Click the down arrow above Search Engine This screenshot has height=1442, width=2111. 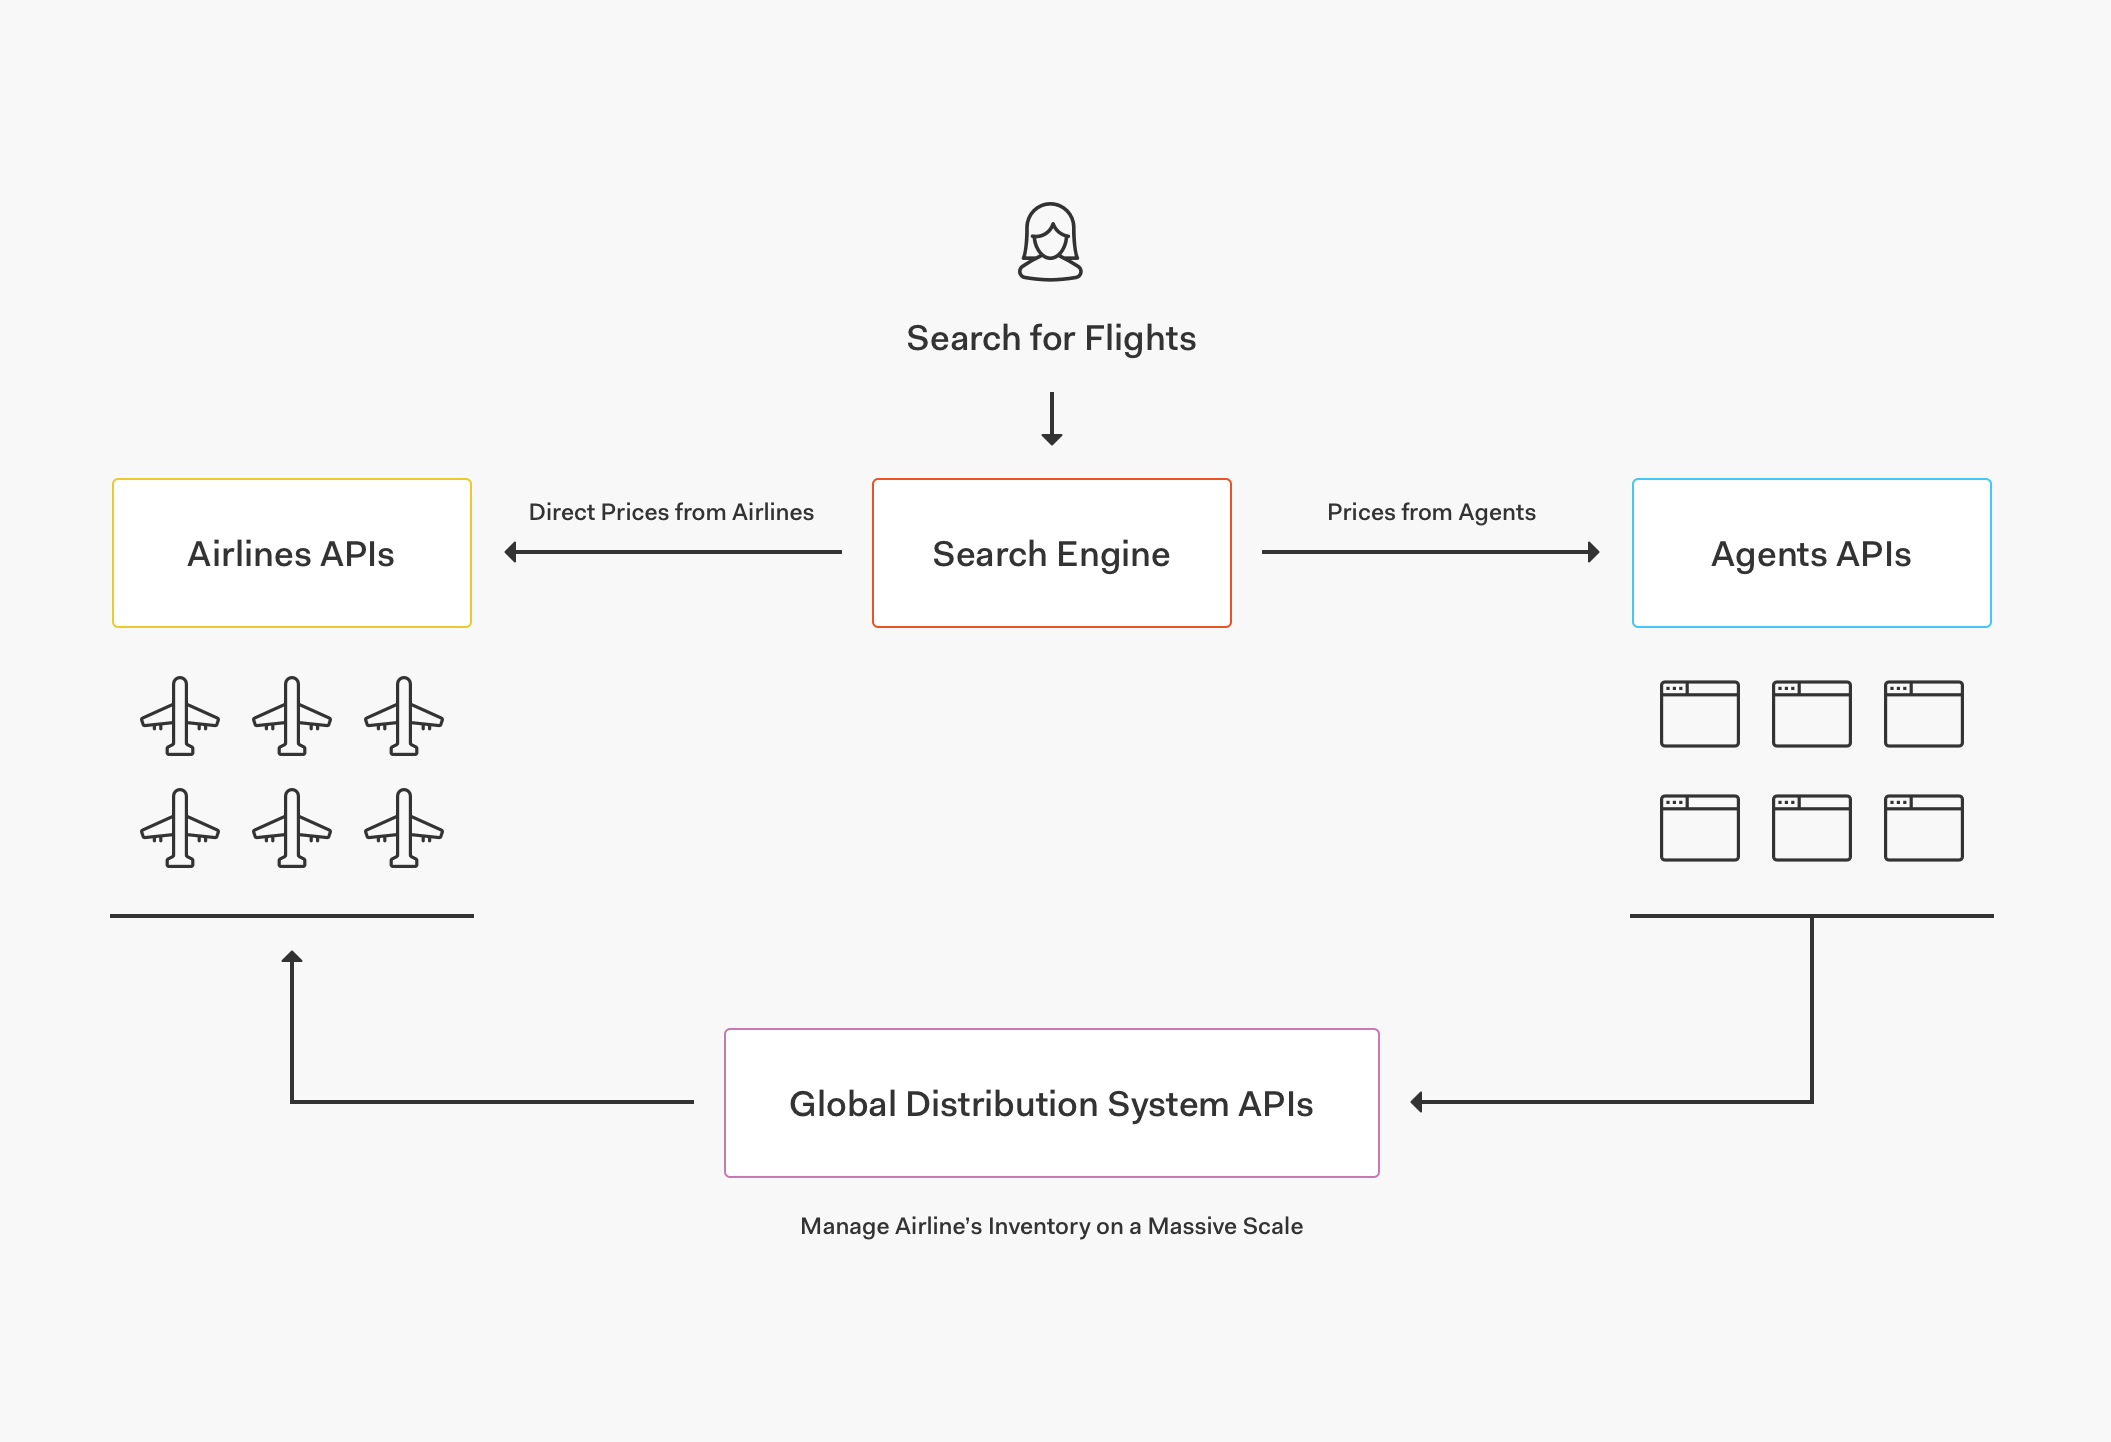pos(1051,419)
